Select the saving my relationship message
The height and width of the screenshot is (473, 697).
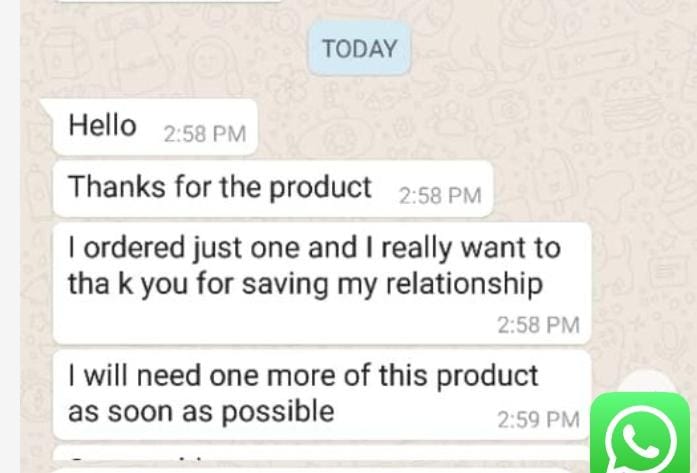click(322, 284)
